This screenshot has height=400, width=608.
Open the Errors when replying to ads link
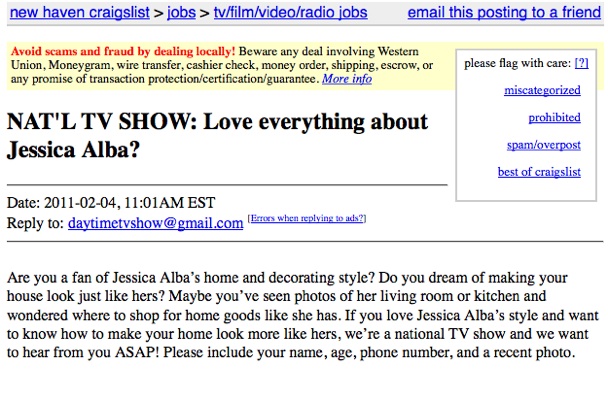[x=307, y=218]
